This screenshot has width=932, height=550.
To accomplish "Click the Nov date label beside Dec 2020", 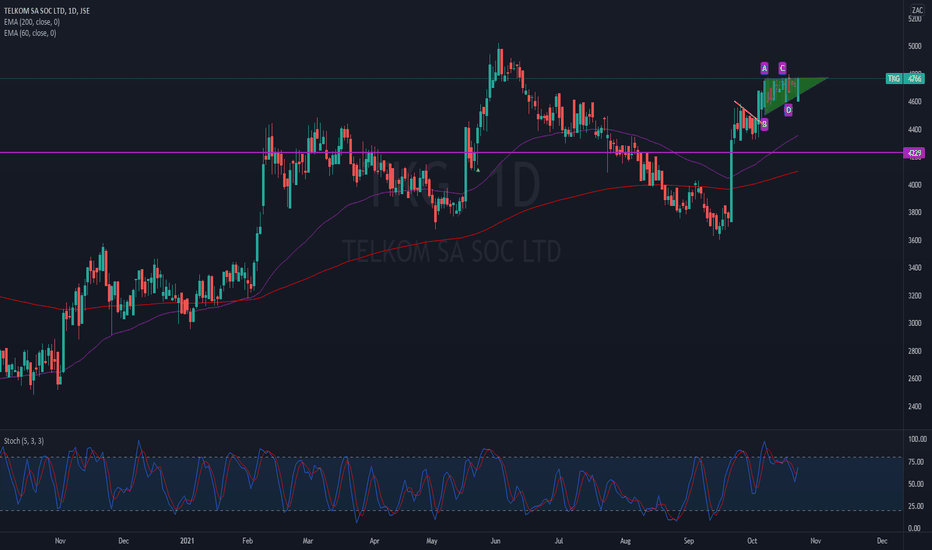I will tap(60, 541).
